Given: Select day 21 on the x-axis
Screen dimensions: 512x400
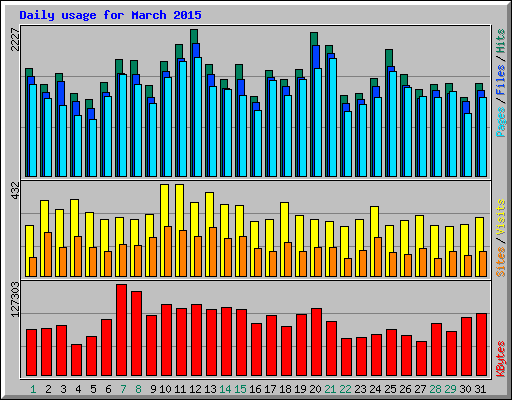Looking at the screenshot, I should point(330,389).
